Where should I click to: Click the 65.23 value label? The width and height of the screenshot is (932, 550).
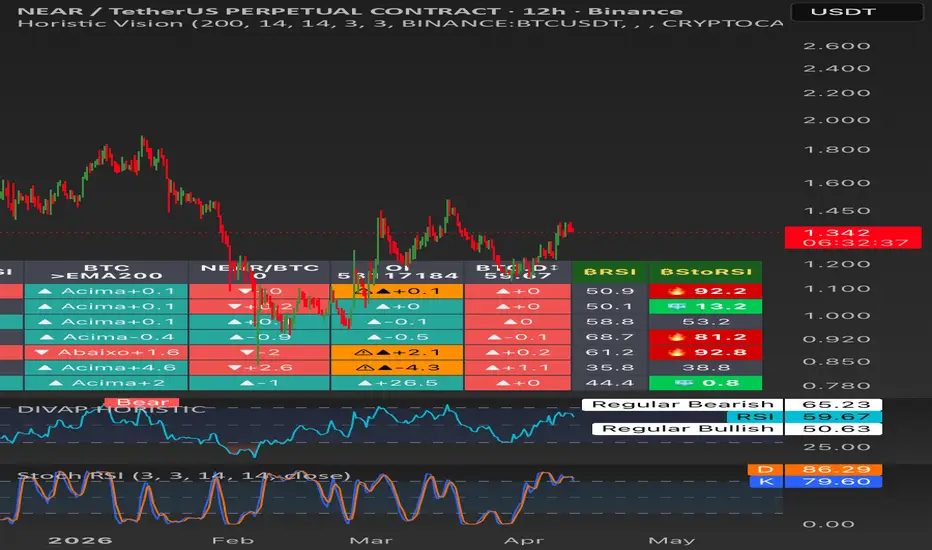coord(833,404)
